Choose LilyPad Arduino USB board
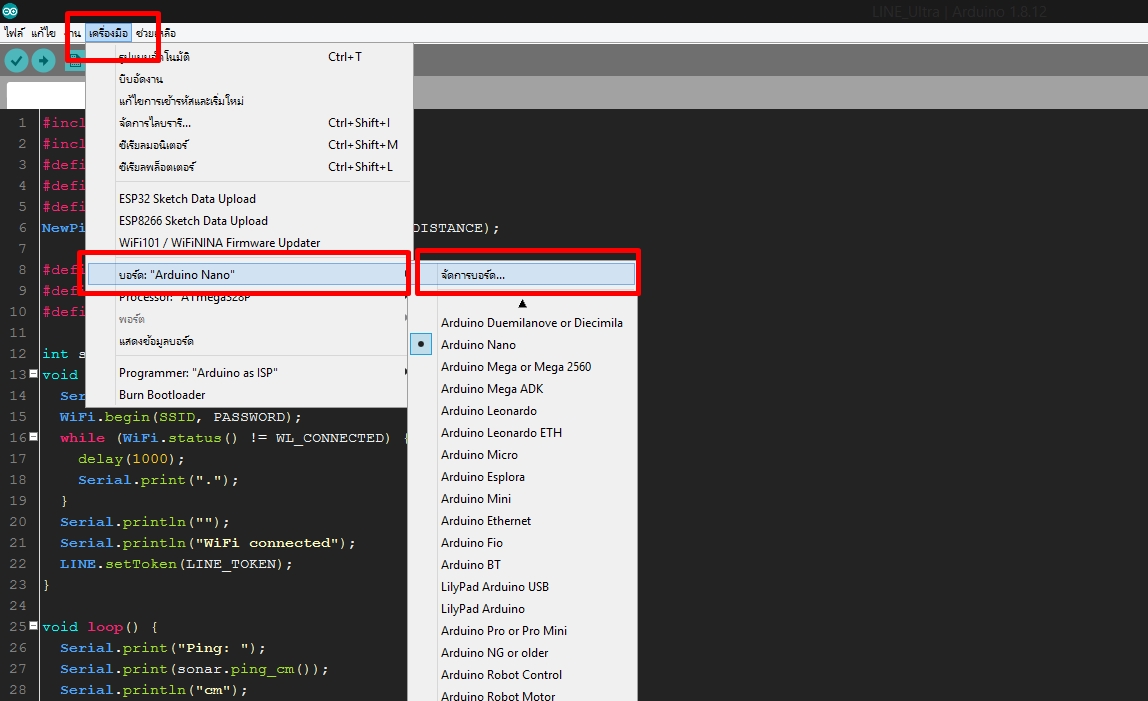Screen dimensions: 1148x701 click(494, 587)
